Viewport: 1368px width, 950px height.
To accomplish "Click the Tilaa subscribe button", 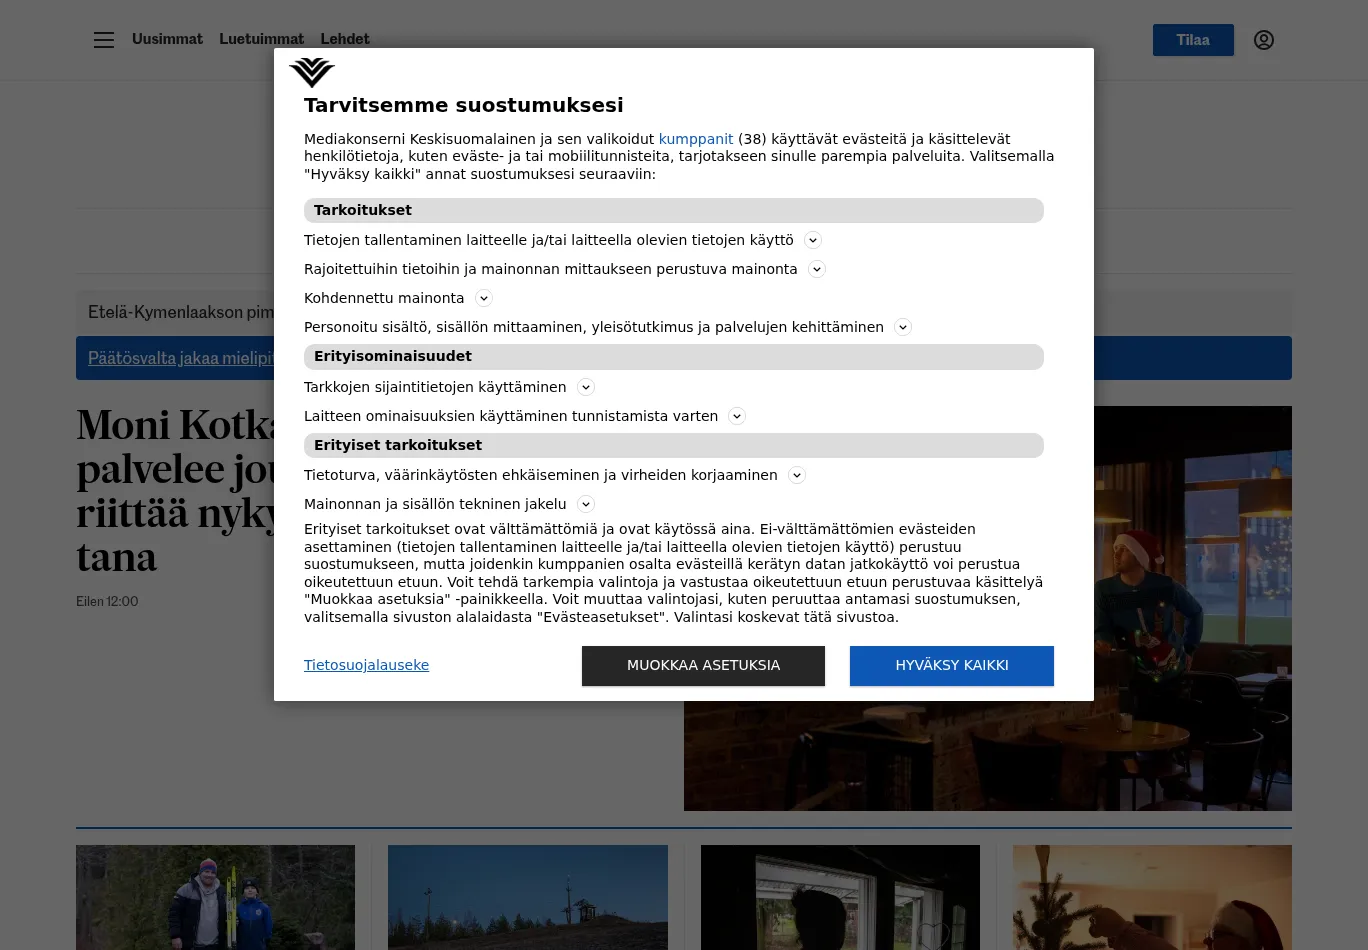I will [x=1192, y=40].
